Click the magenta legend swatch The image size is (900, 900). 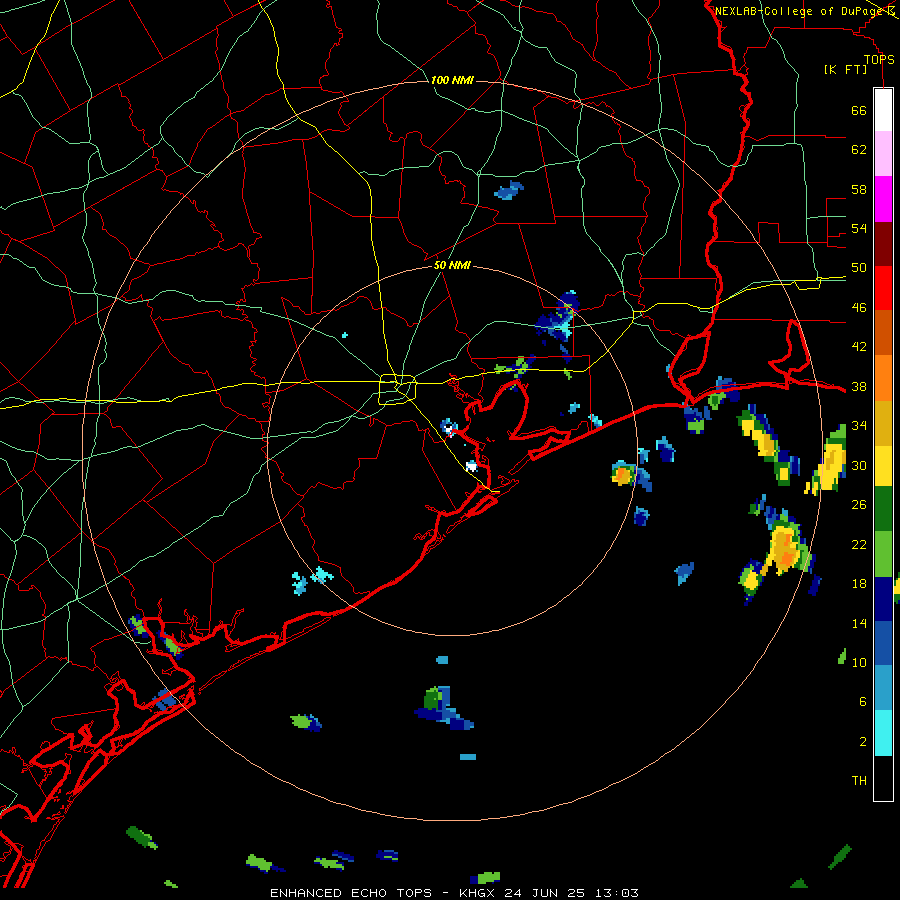883,199
